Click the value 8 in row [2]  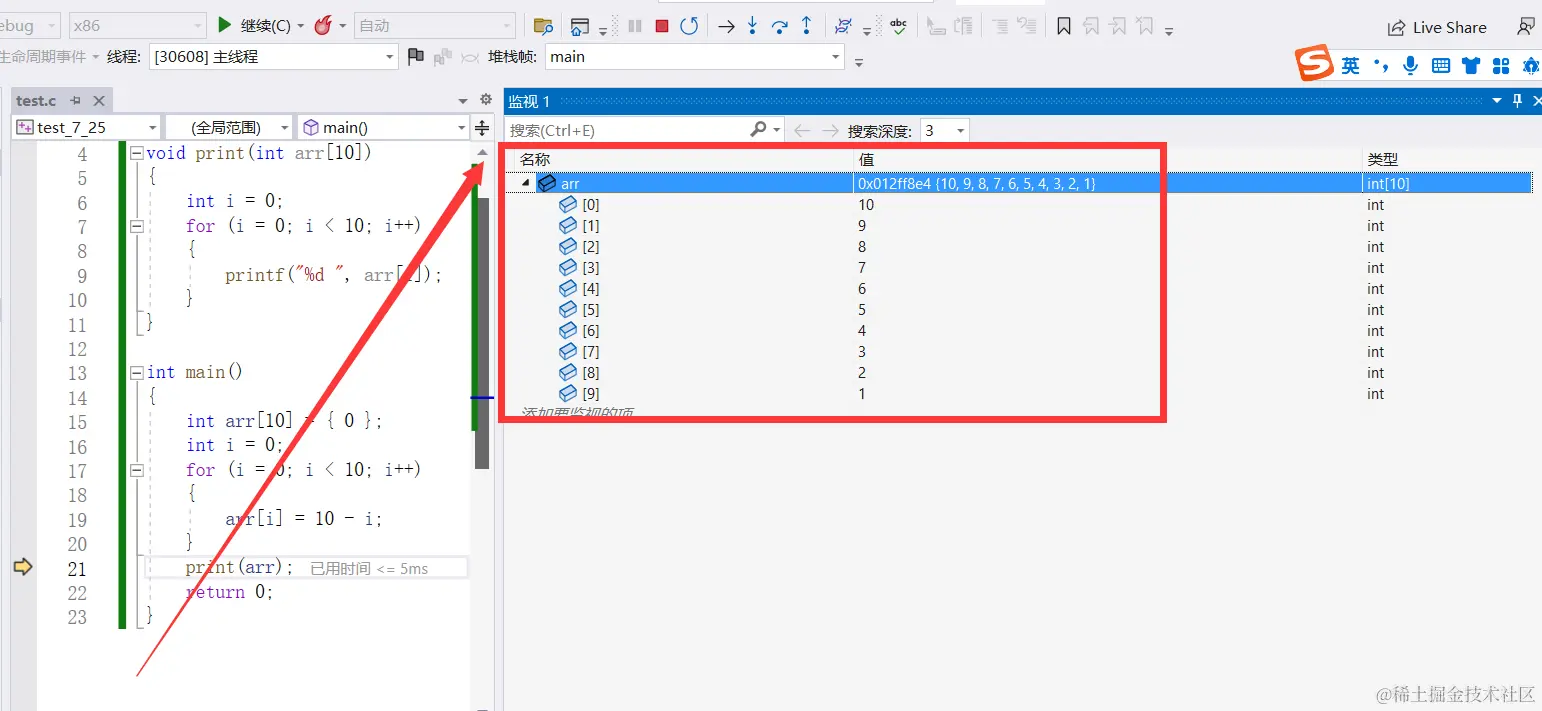862,247
